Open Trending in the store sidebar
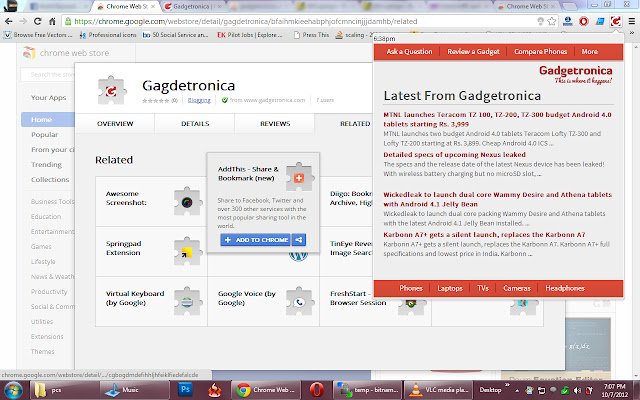 click(47, 164)
